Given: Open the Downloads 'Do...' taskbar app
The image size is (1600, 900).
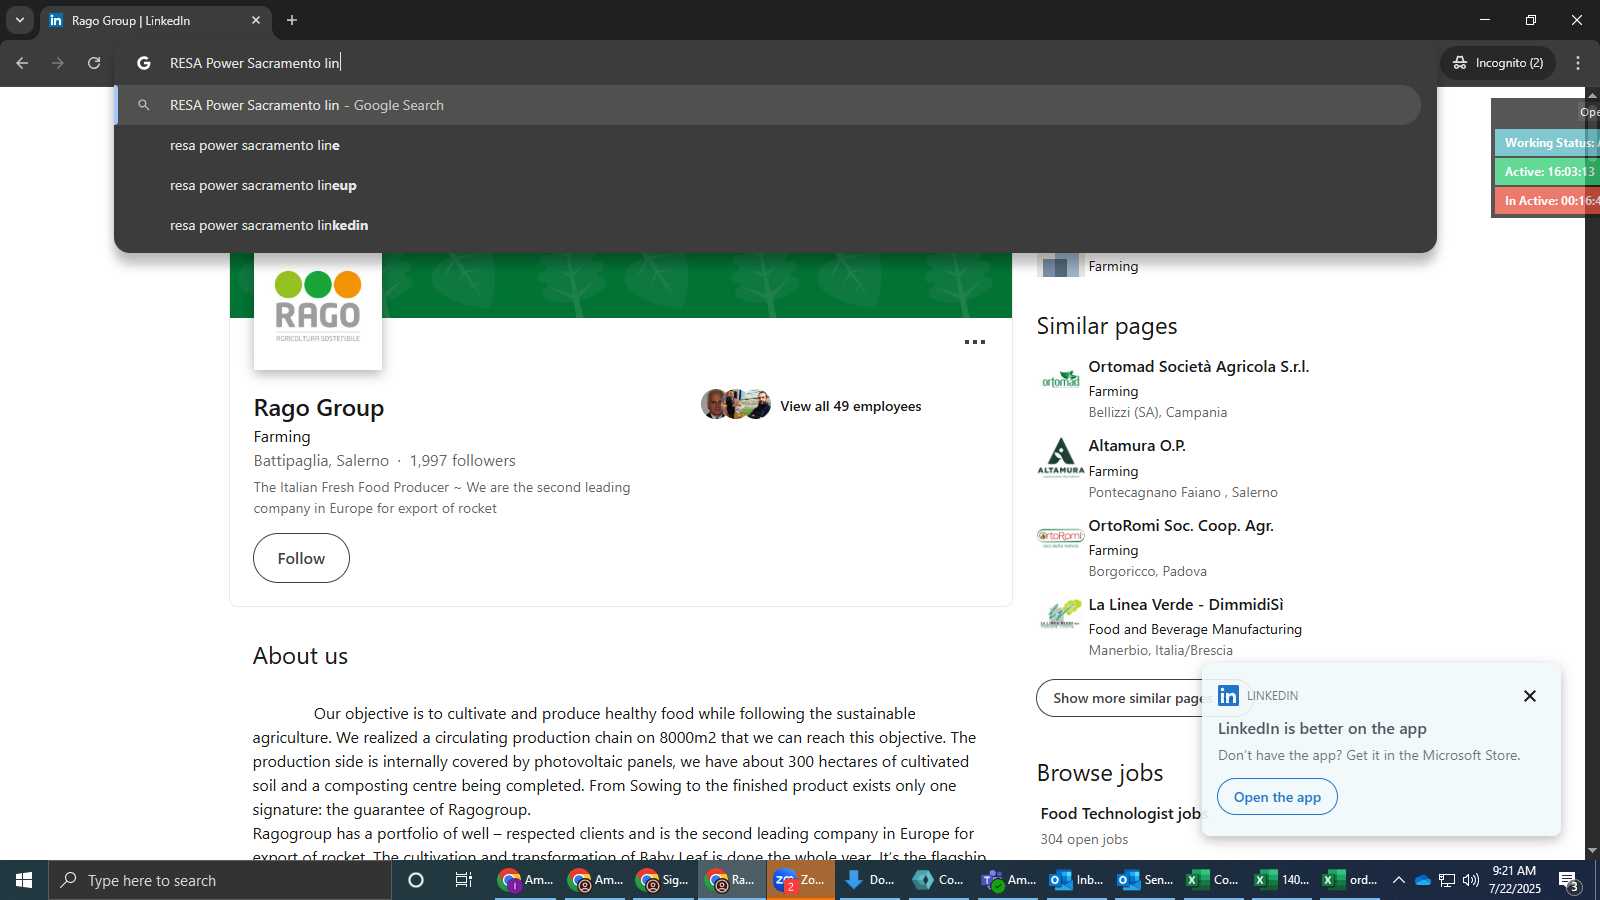Looking at the screenshot, I should (x=869, y=880).
